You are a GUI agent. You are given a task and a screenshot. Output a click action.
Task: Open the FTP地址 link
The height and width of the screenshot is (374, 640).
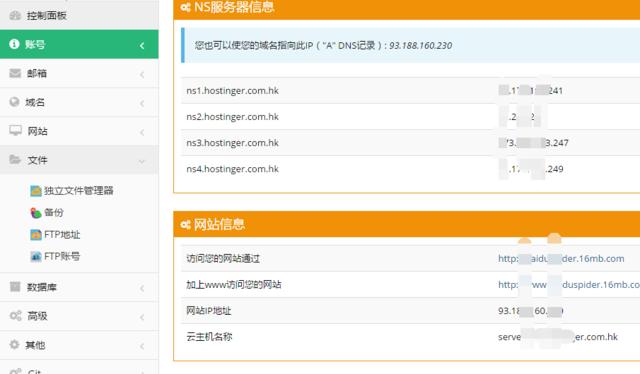(x=62, y=235)
